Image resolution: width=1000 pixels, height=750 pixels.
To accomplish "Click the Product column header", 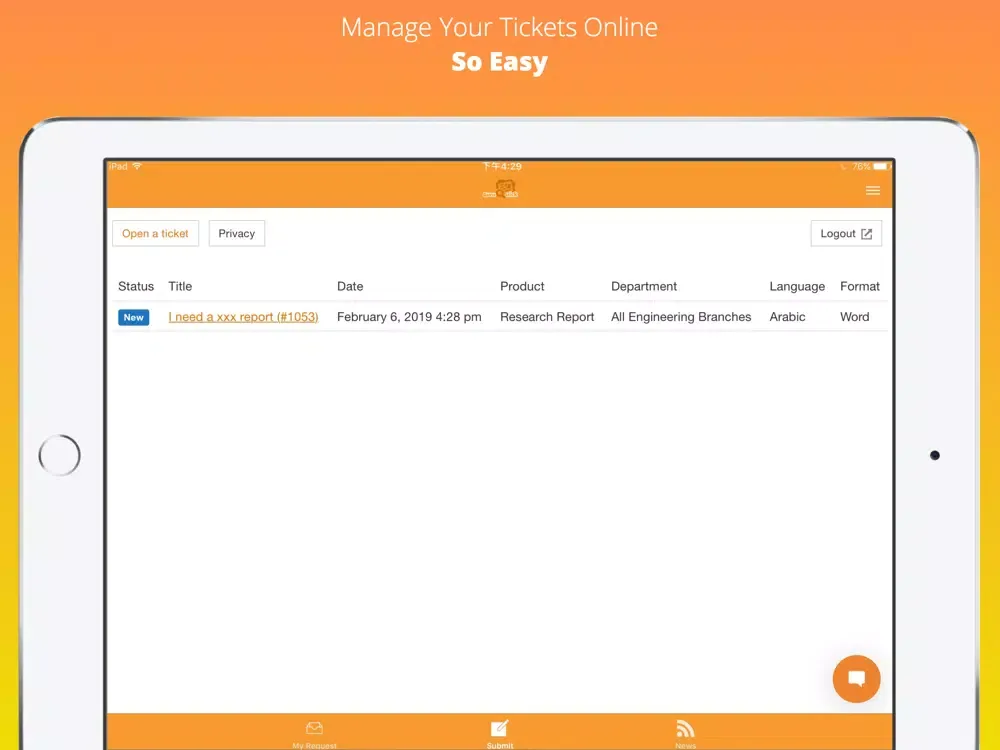I will [522, 286].
